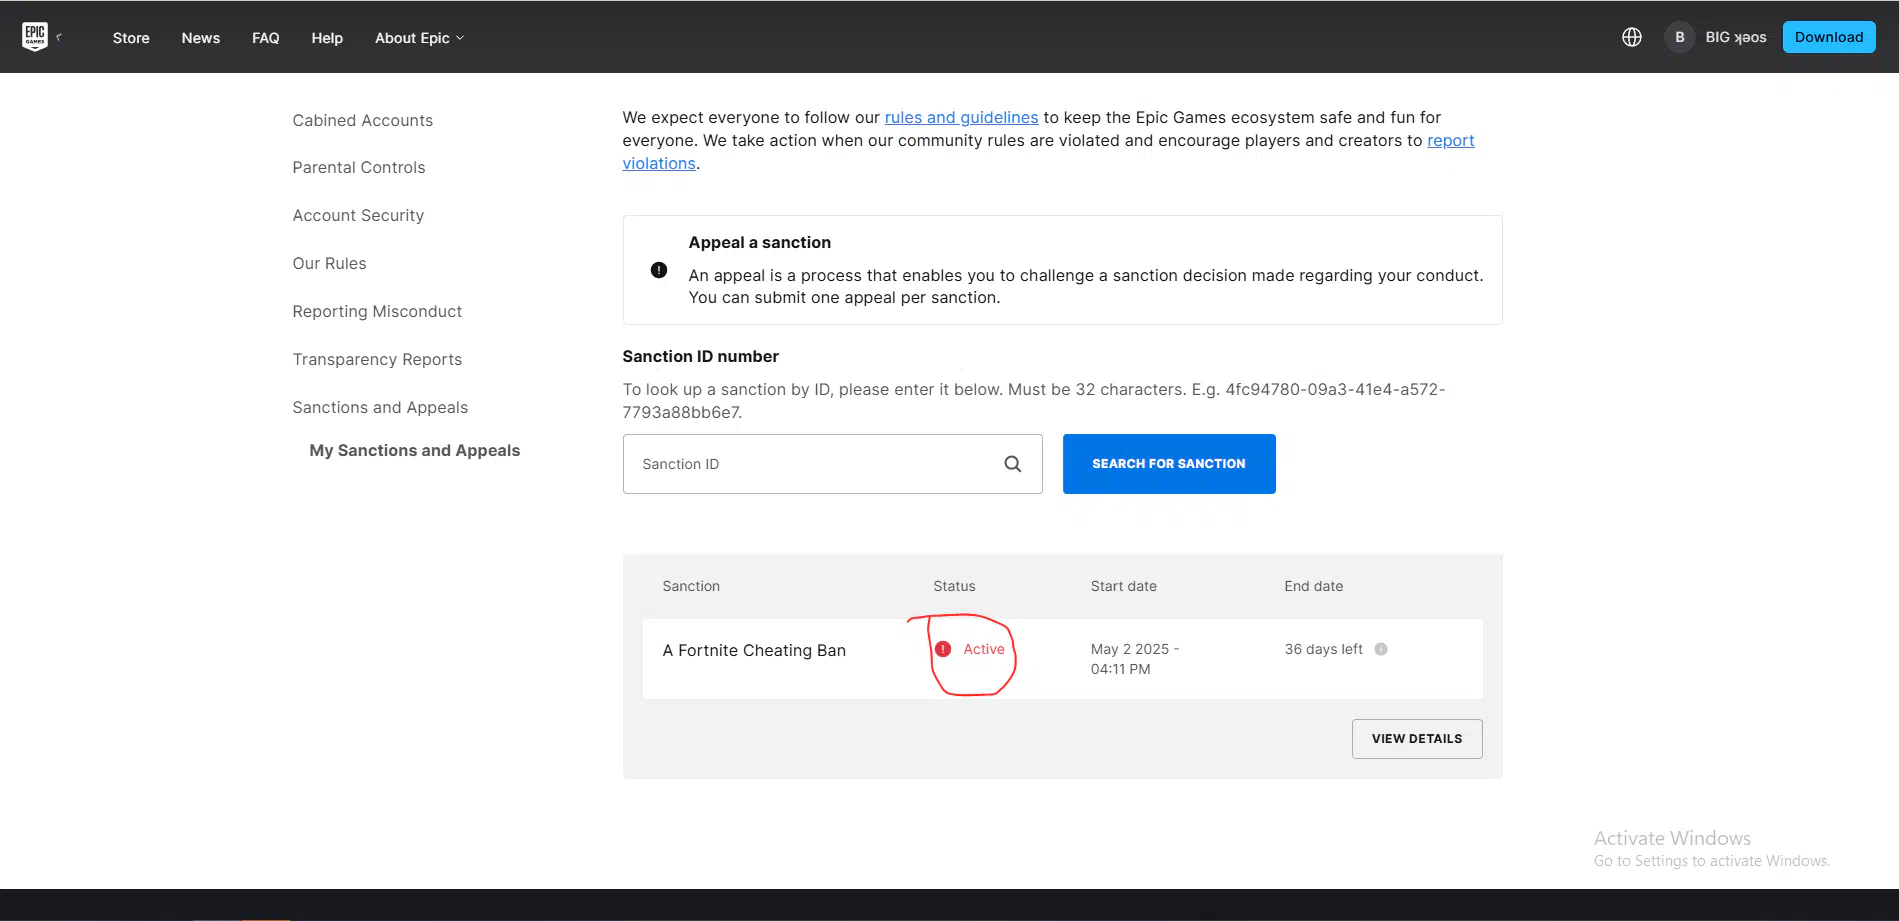Open the language globe icon

click(1632, 37)
